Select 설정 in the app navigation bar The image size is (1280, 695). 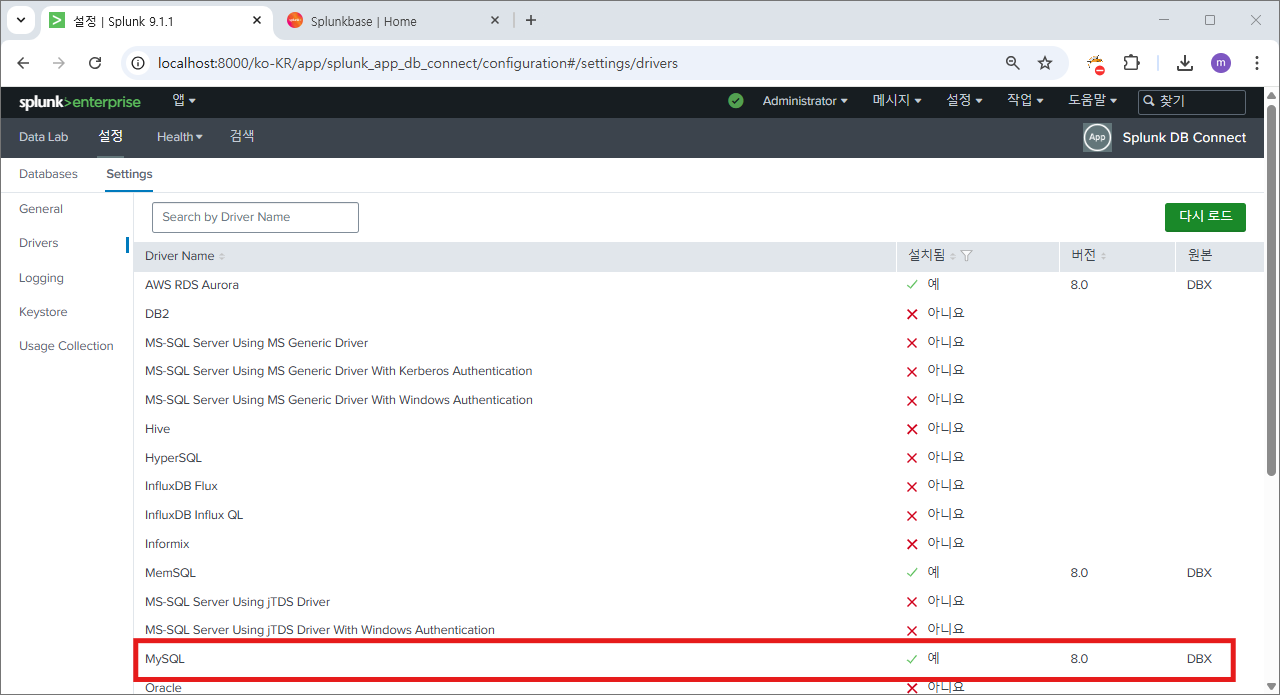coord(111,136)
